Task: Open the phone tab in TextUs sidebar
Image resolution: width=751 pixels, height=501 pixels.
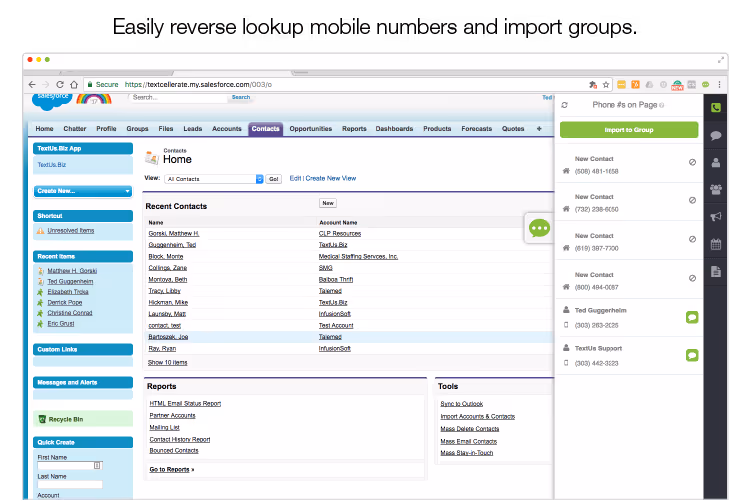Action: (x=716, y=108)
